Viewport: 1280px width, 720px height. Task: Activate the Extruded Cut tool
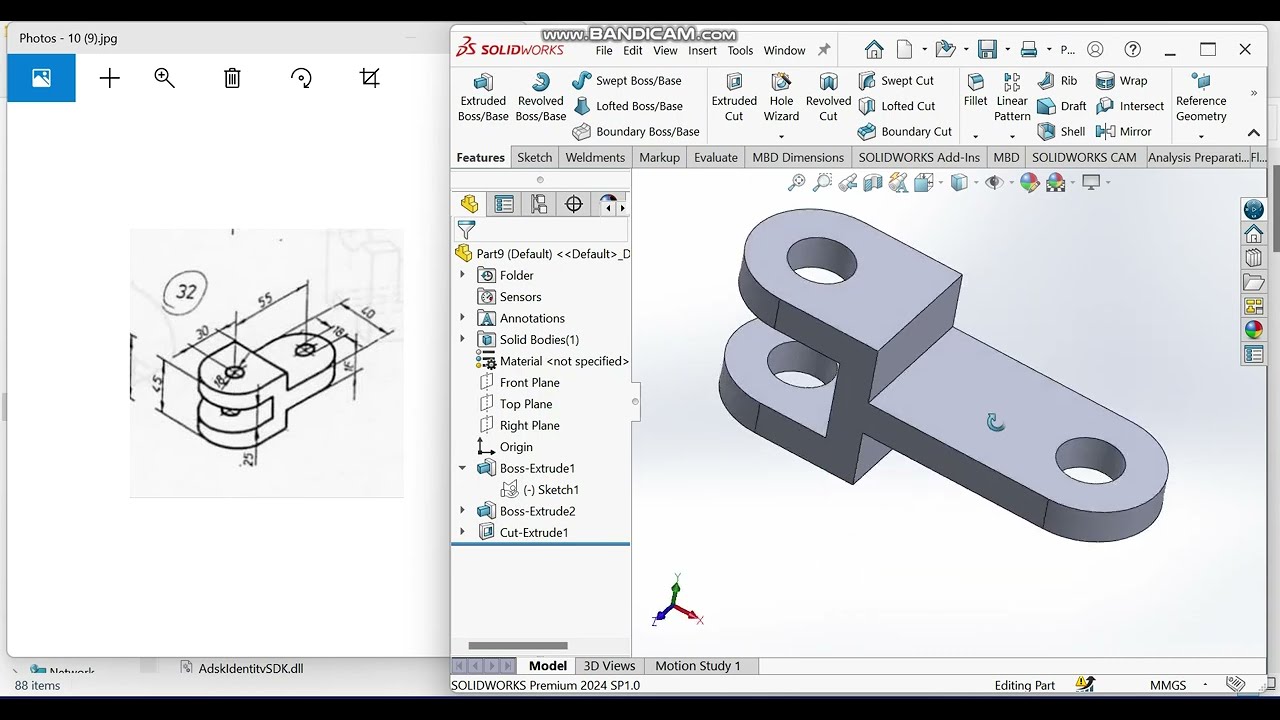point(734,97)
